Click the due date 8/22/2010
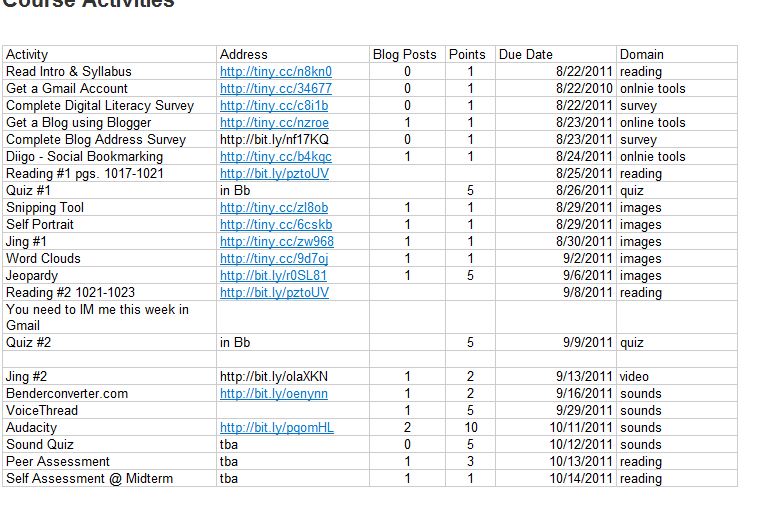Screen dimensions: 758x507 point(584,88)
